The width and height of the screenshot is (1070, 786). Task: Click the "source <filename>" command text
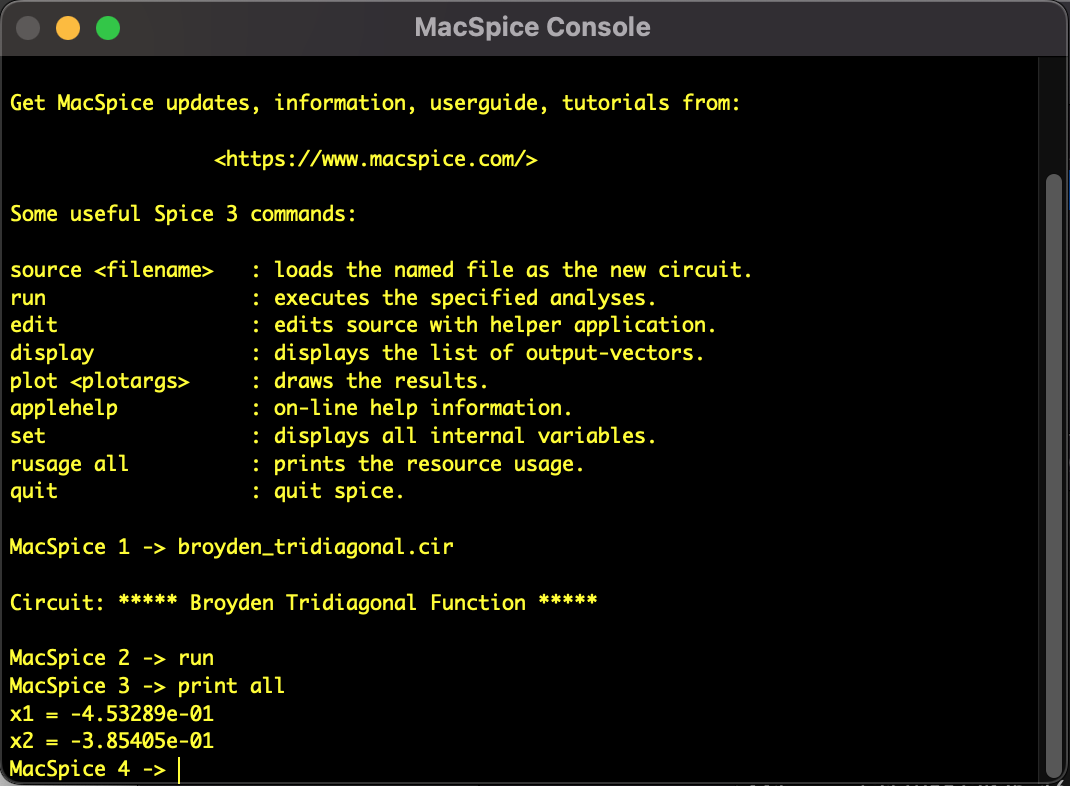click(x=112, y=270)
